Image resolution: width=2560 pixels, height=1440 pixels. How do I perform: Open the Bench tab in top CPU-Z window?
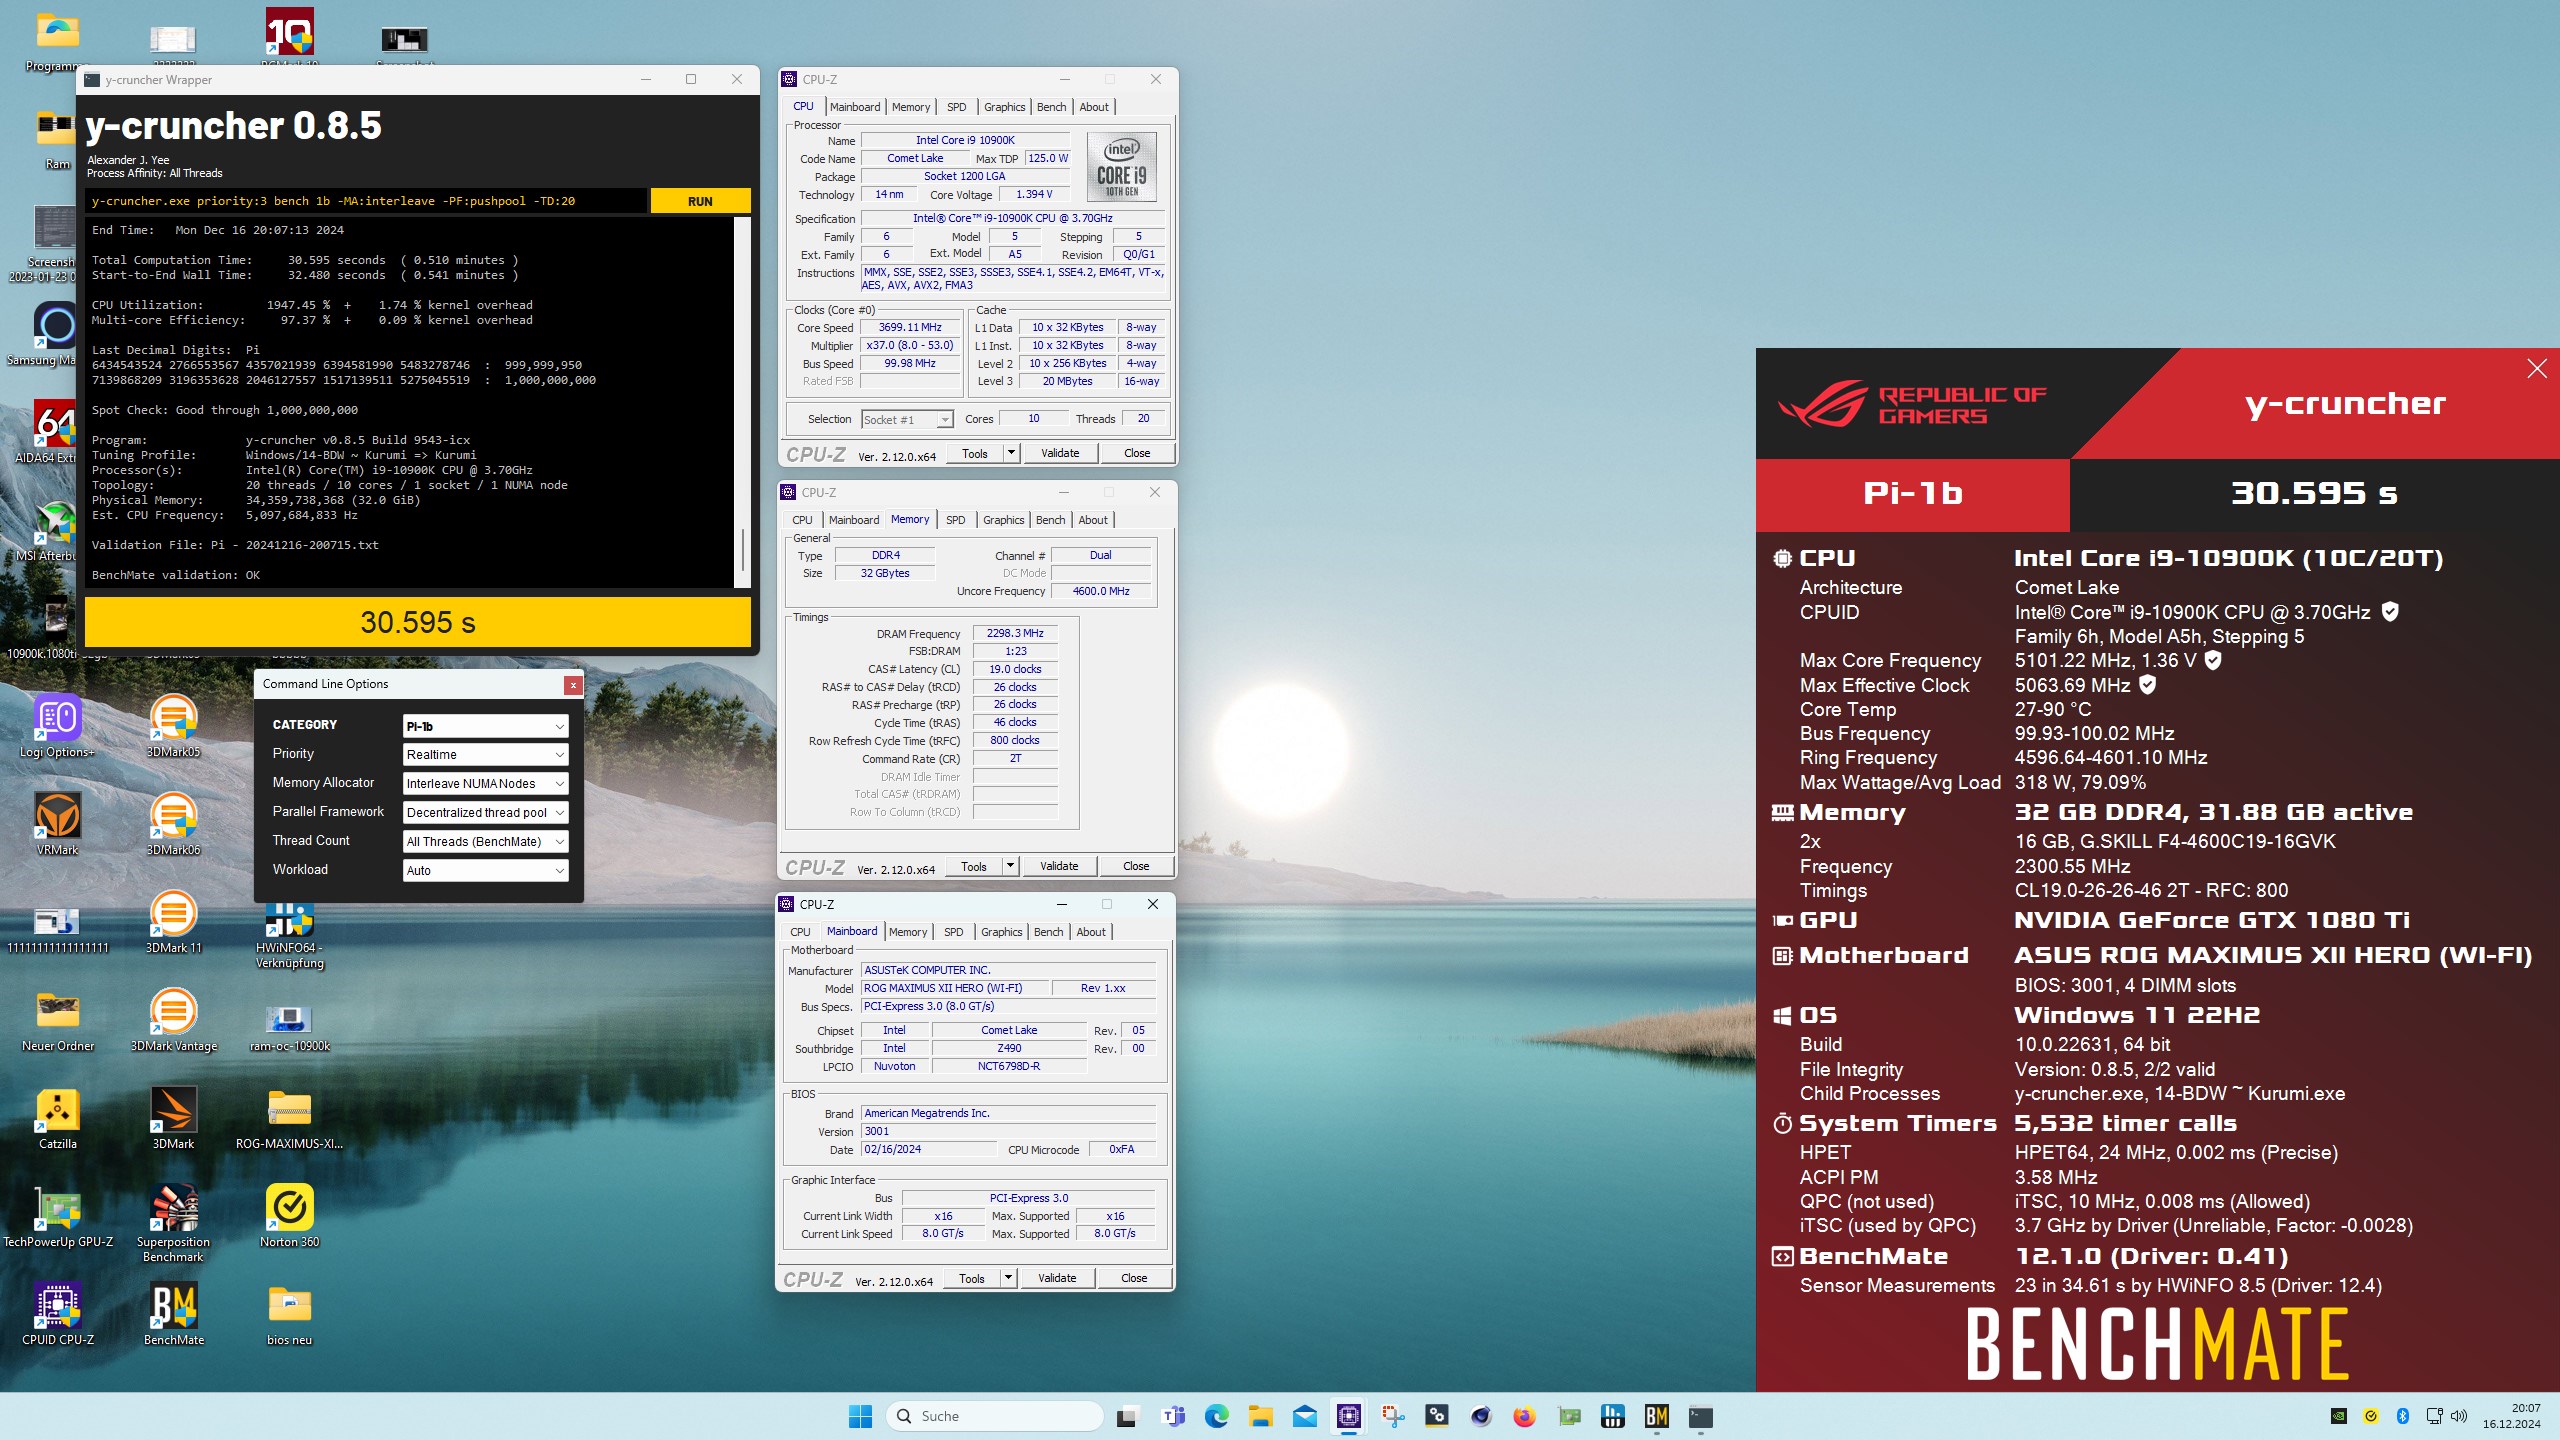[1051, 107]
